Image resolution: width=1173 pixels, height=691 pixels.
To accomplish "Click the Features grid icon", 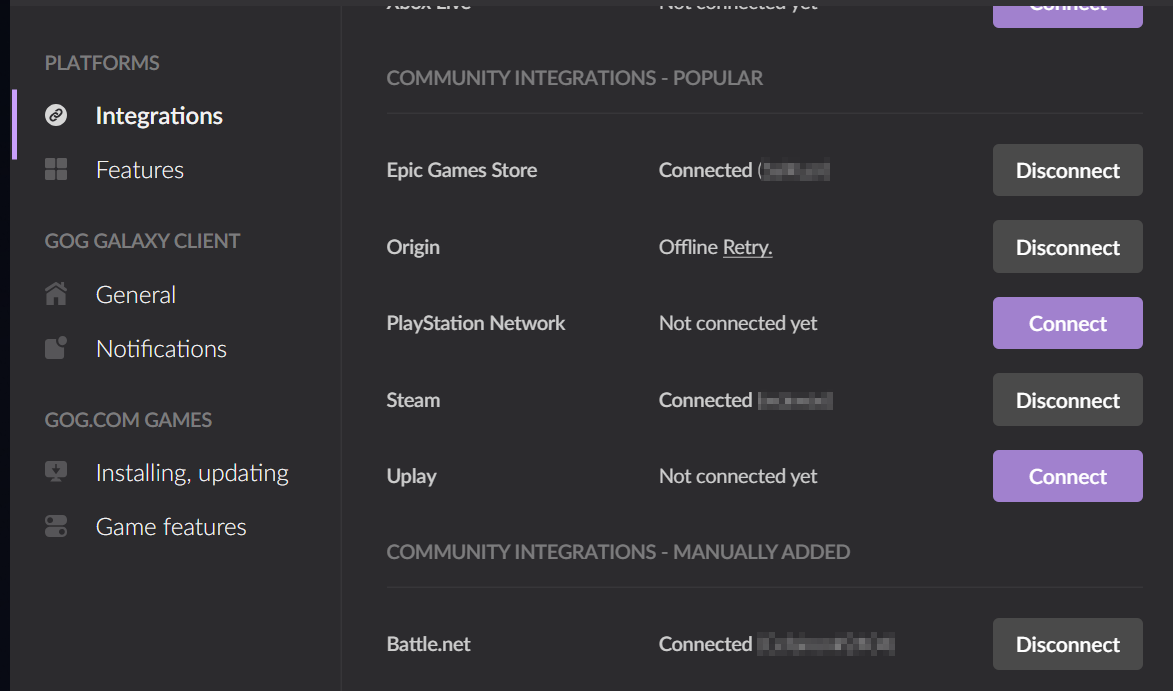I will coord(56,170).
